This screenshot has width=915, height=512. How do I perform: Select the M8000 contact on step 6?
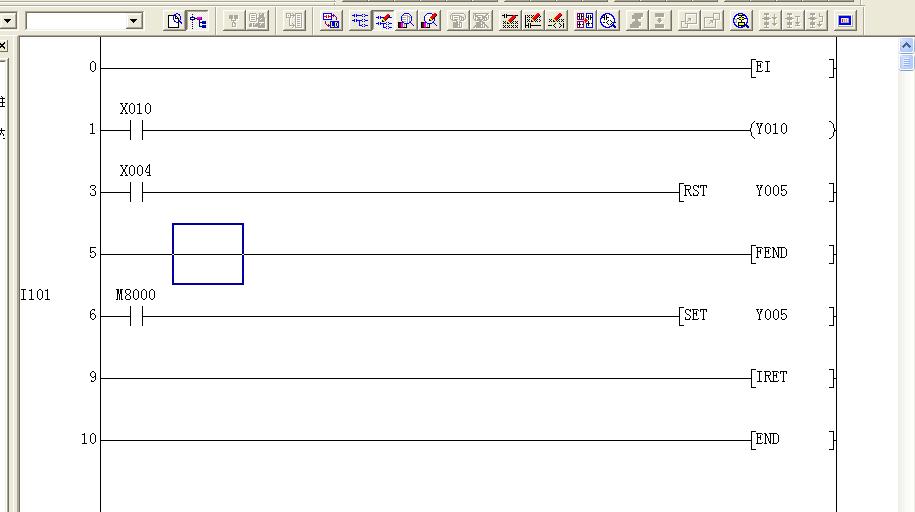pos(136,316)
